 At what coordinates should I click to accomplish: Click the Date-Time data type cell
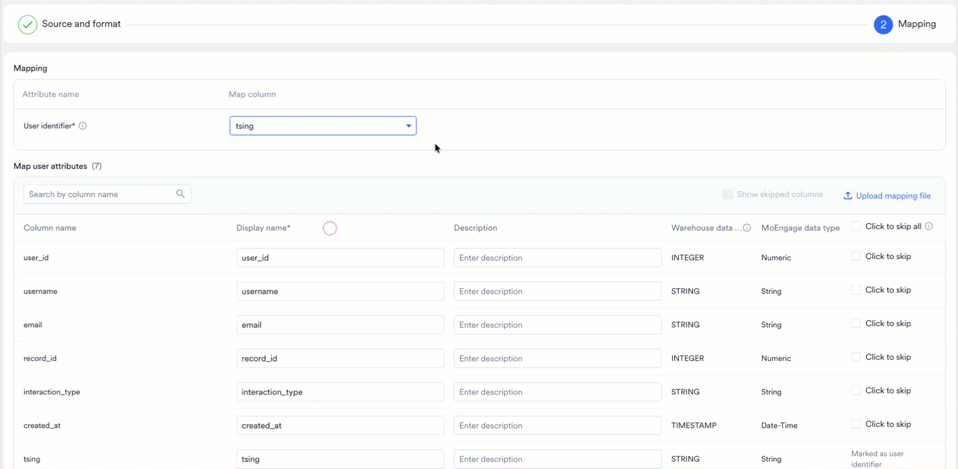pyautogui.click(x=778, y=426)
